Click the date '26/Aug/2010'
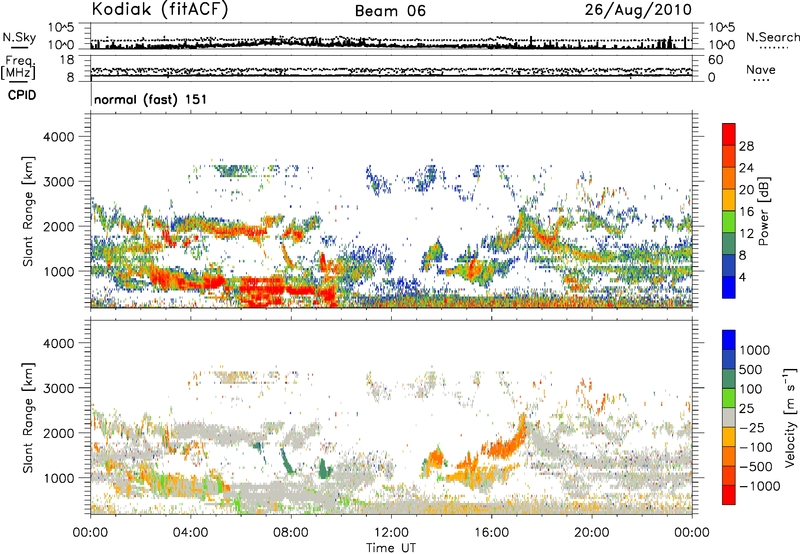800x554 pixels. pyautogui.click(x=638, y=10)
